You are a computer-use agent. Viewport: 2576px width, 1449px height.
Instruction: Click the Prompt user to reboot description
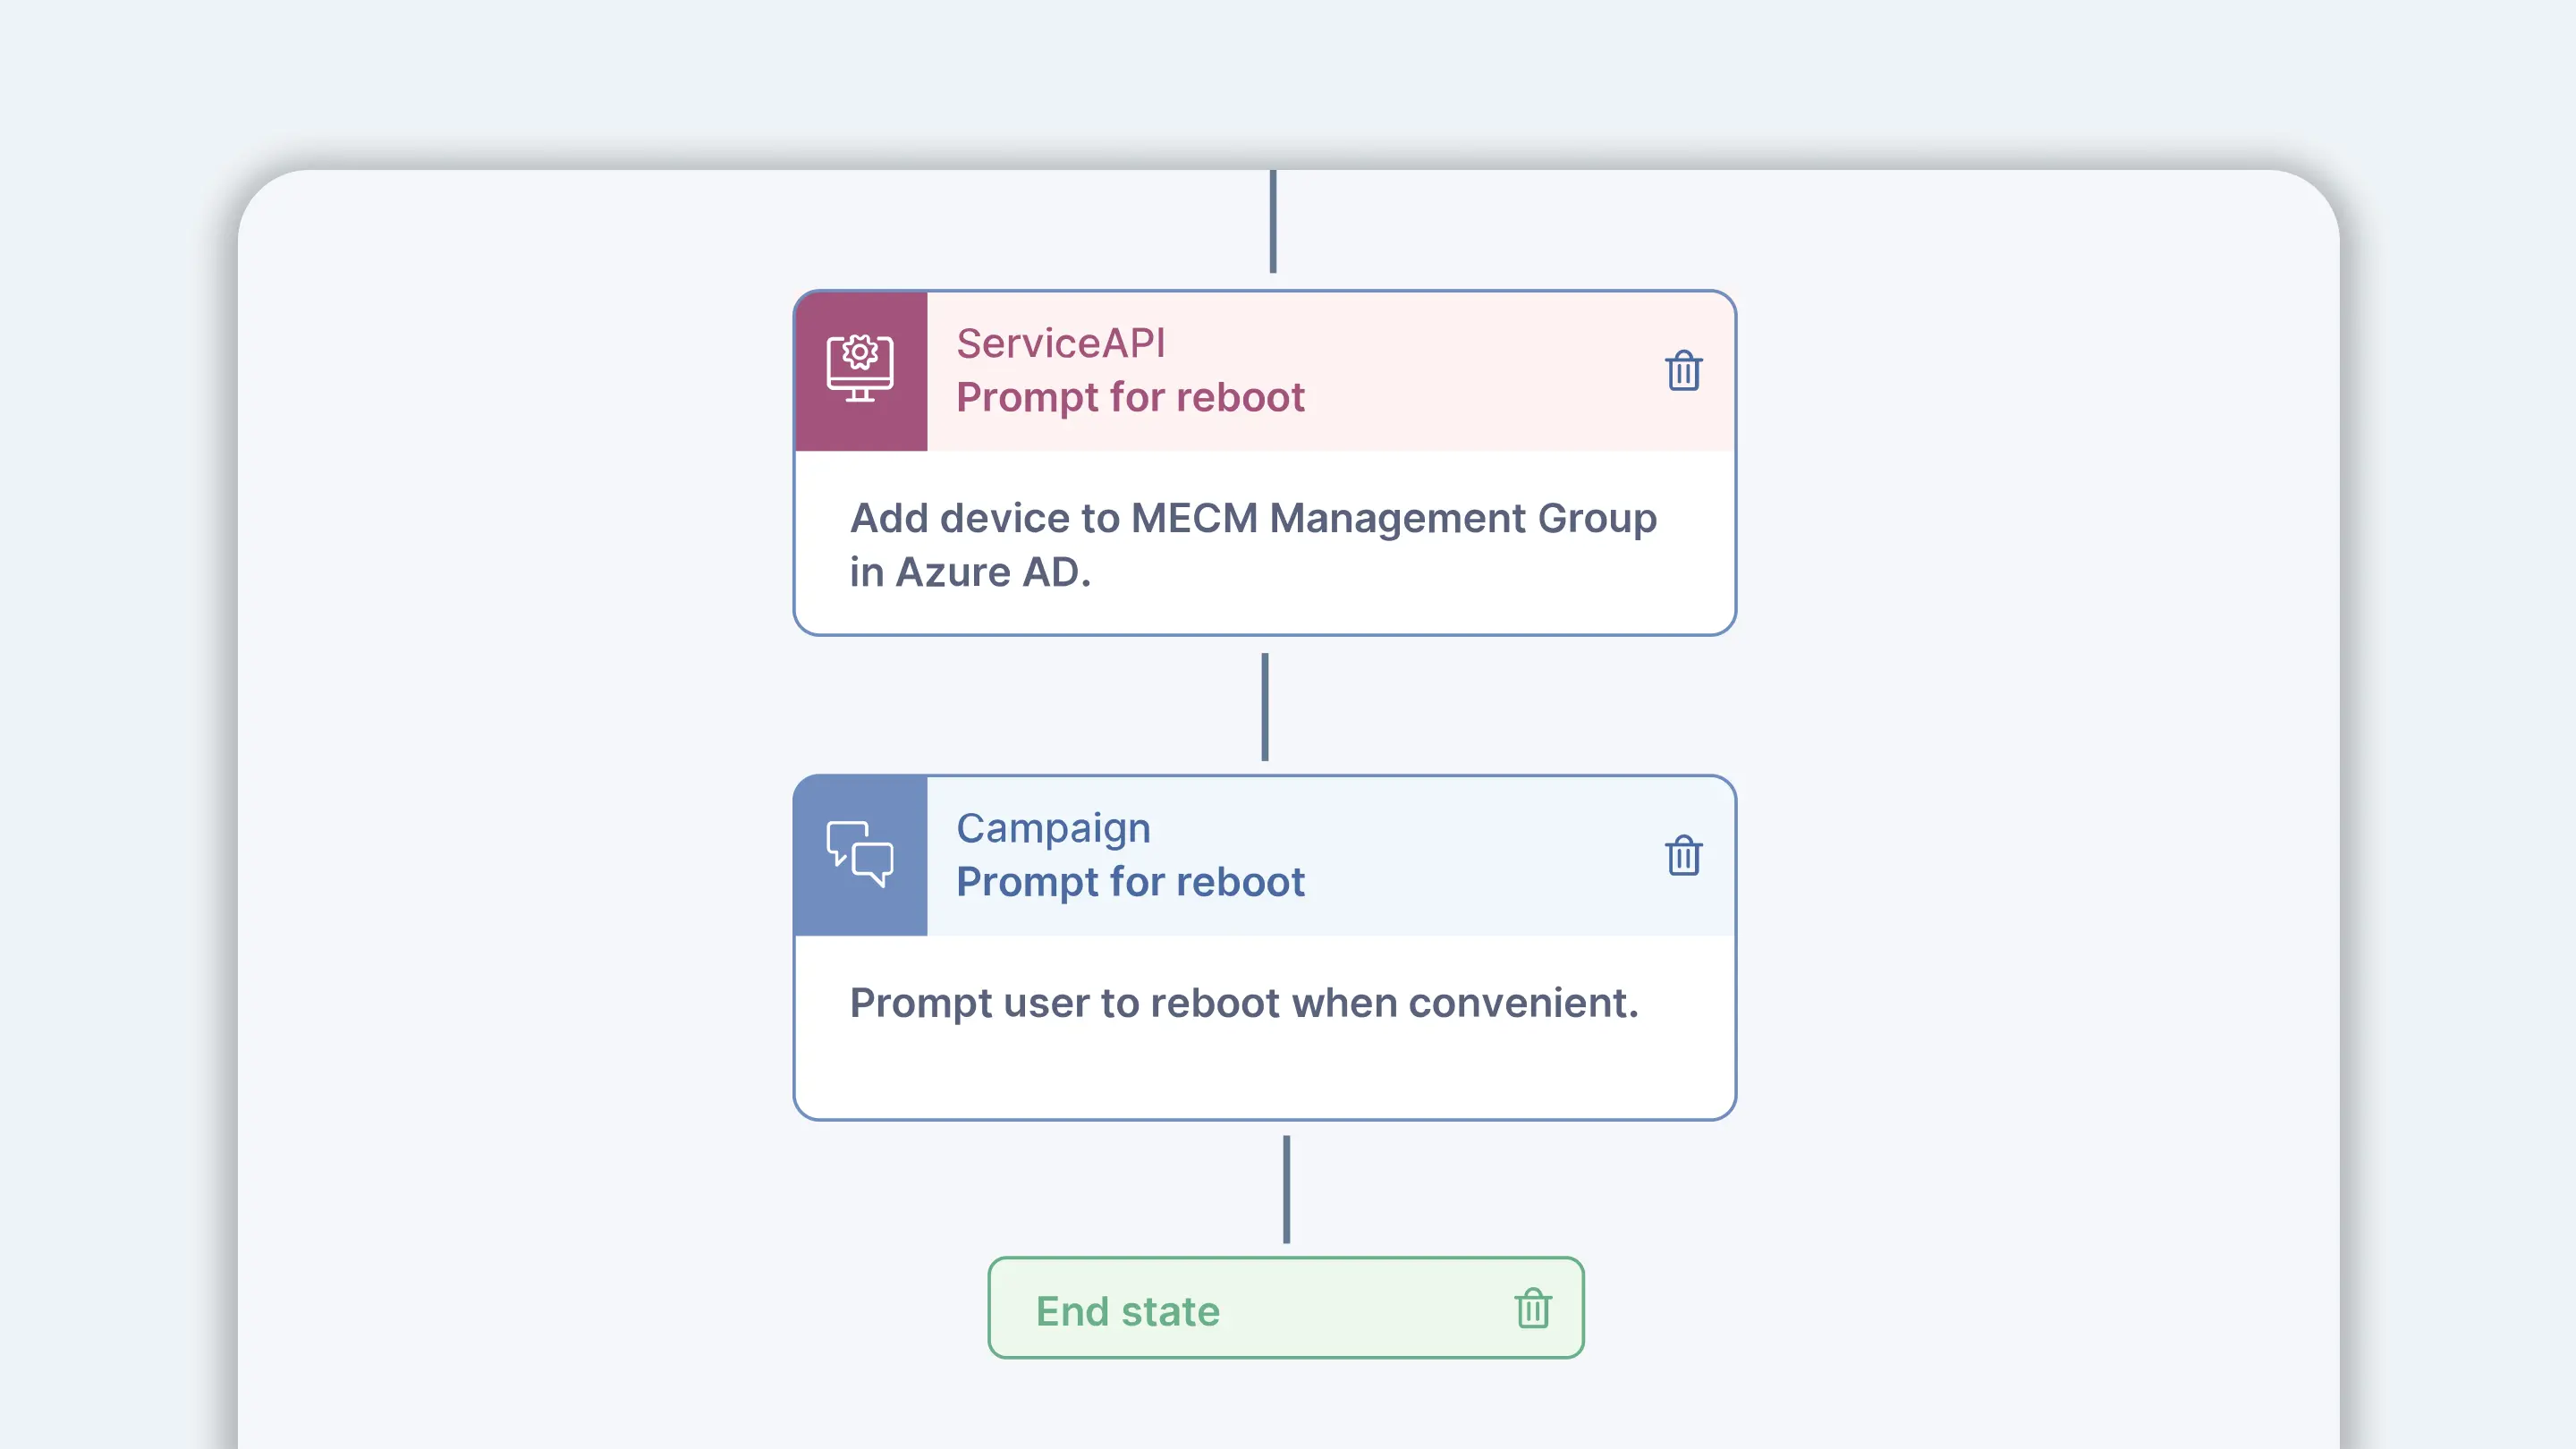click(x=1243, y=1003)
